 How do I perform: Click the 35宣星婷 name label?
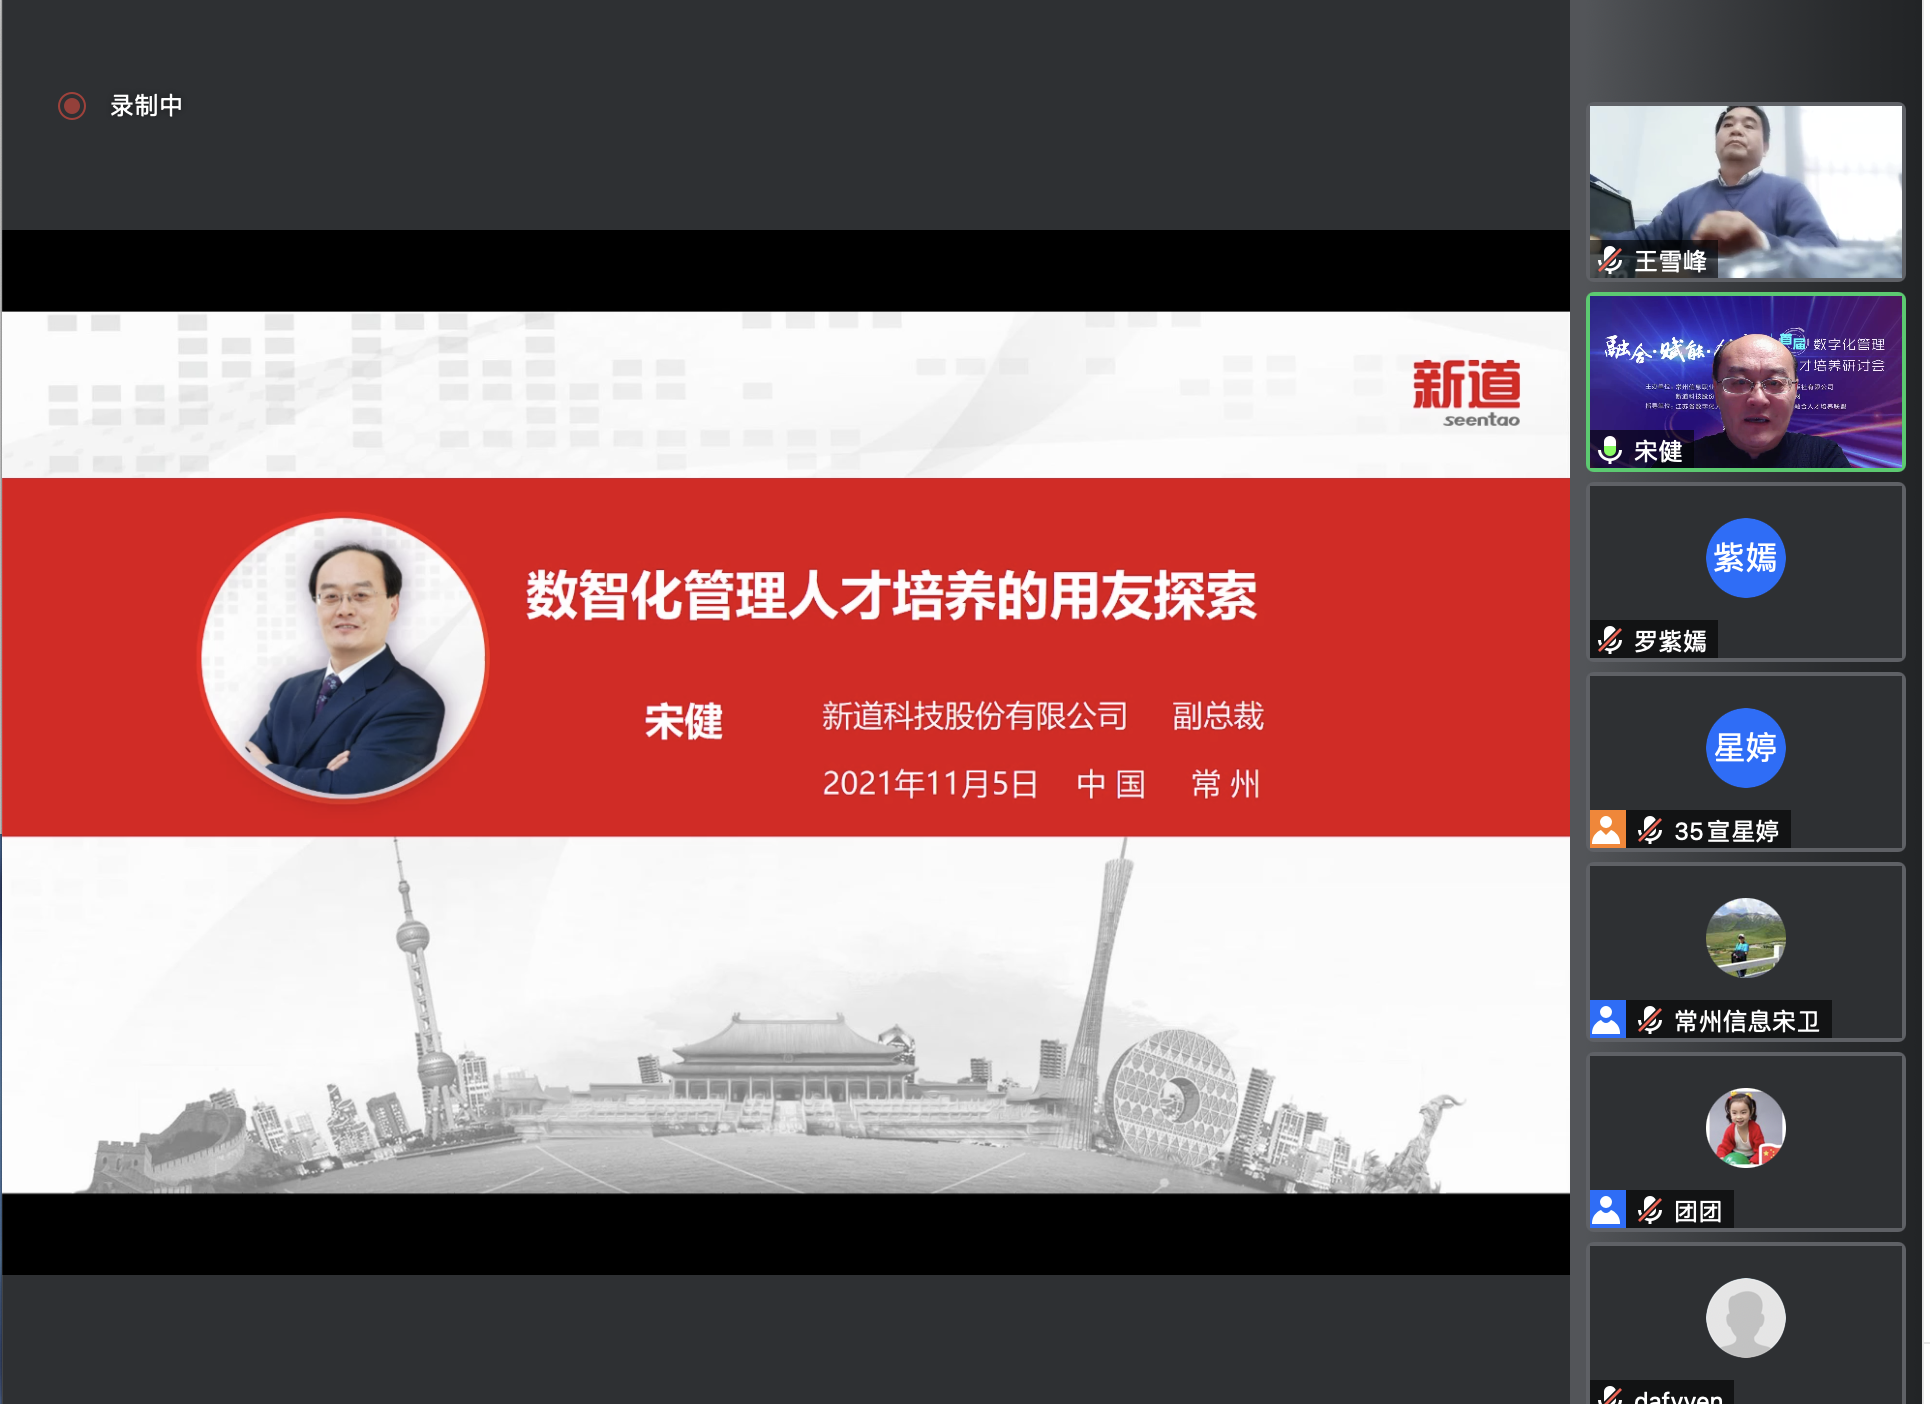1727,830
